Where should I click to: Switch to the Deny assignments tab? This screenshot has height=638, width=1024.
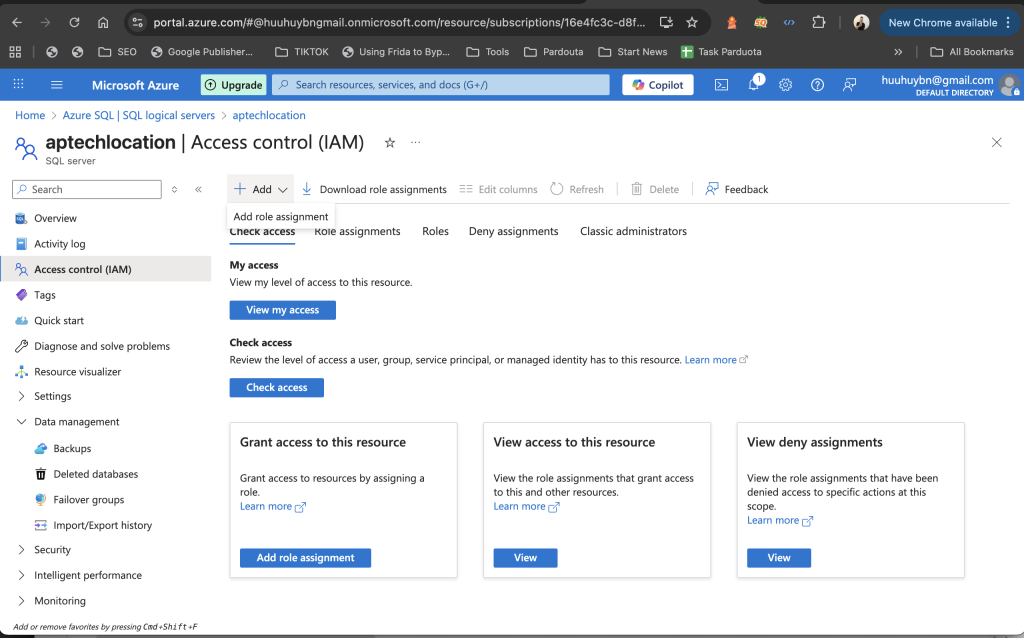tap(513, 231)
